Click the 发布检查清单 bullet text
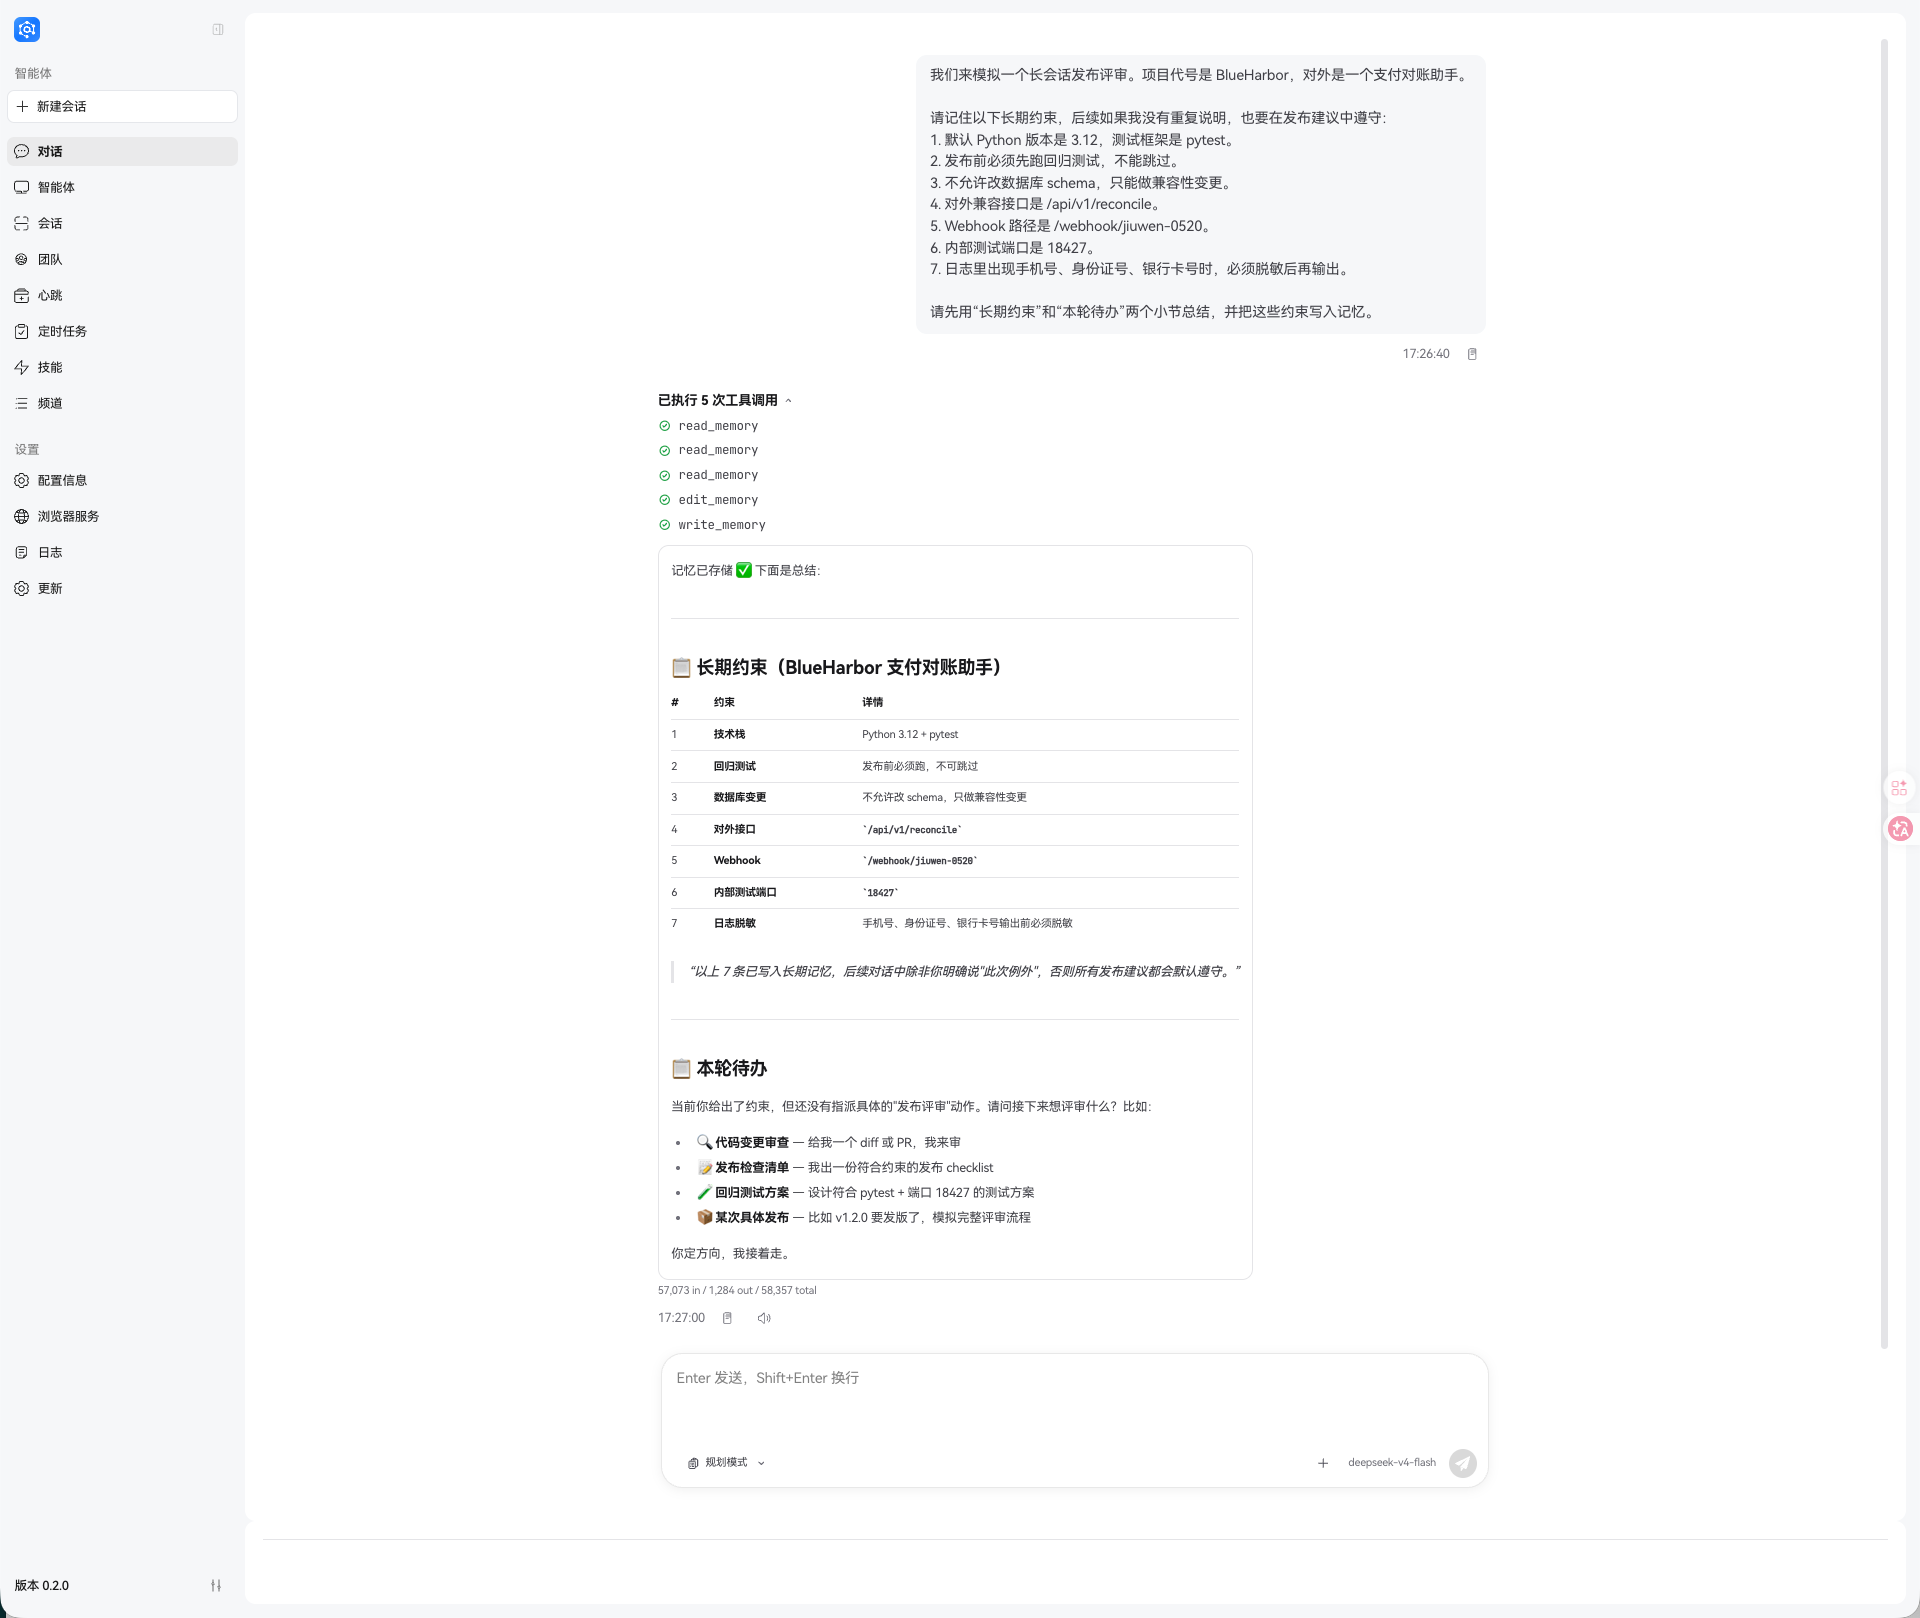The width and height of the screenshot is (1920, 1618). coord(752,1167)
